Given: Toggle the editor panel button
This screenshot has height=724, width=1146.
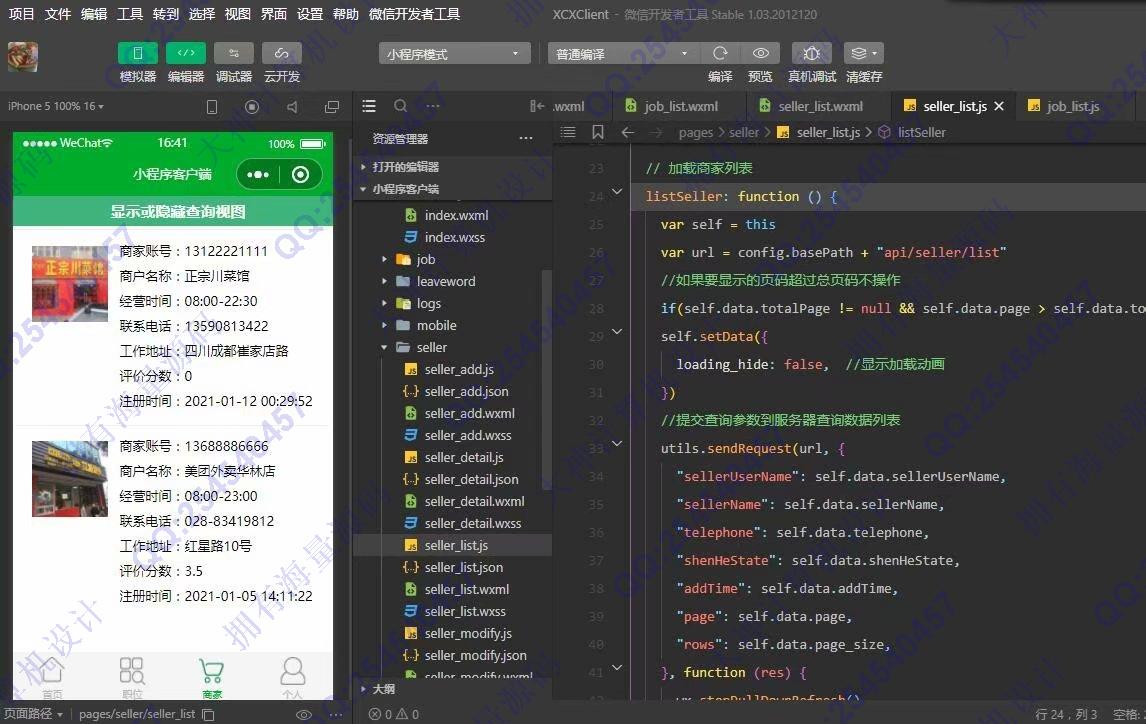Looking at the screenshot, I should 186,53.
